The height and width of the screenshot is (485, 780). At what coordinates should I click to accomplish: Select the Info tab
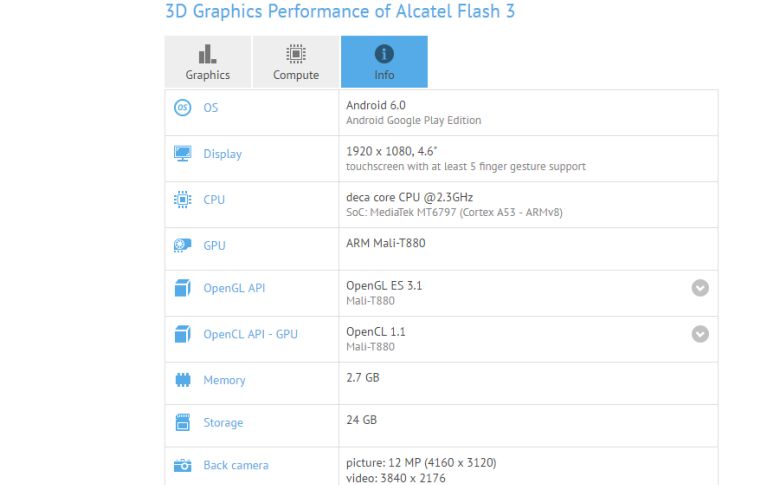click(384, 62)
